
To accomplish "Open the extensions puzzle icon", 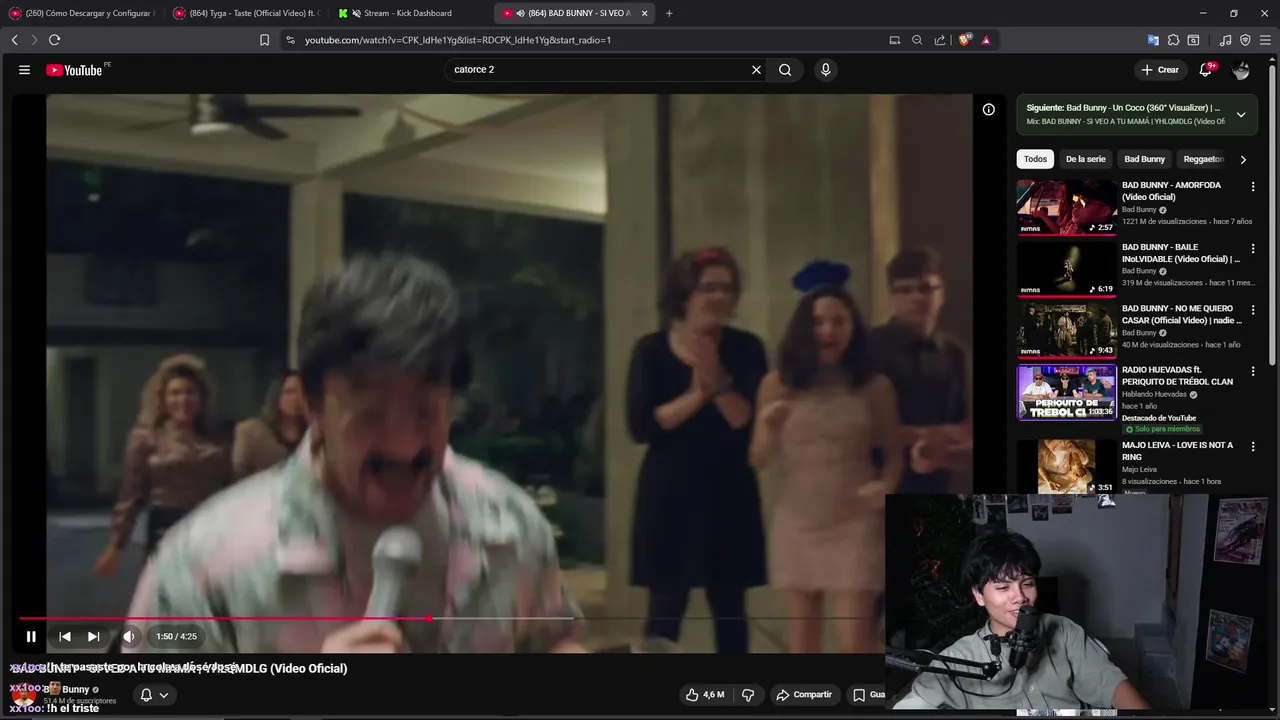I will click(1174, 40).
